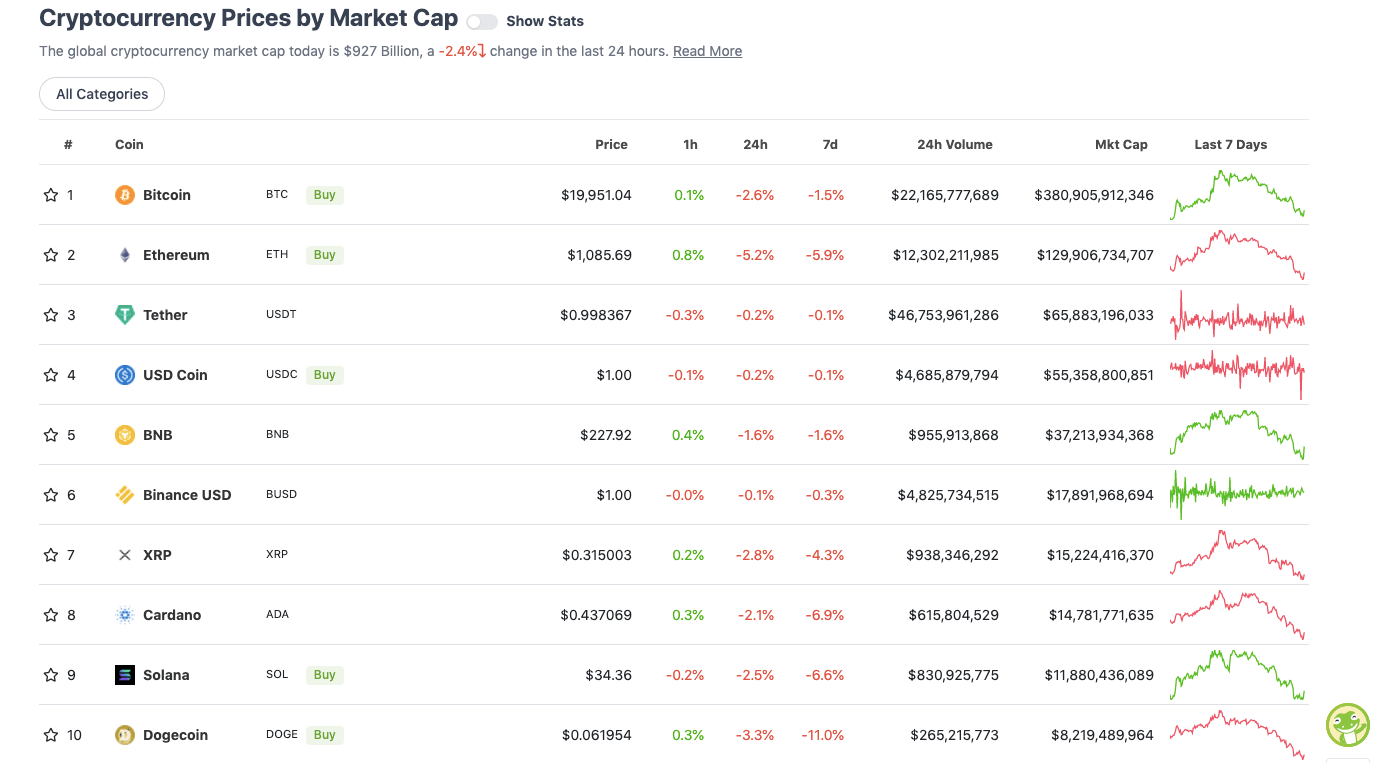
Task: Open the Cardano coin name link
Action: [x=172, y=615]
